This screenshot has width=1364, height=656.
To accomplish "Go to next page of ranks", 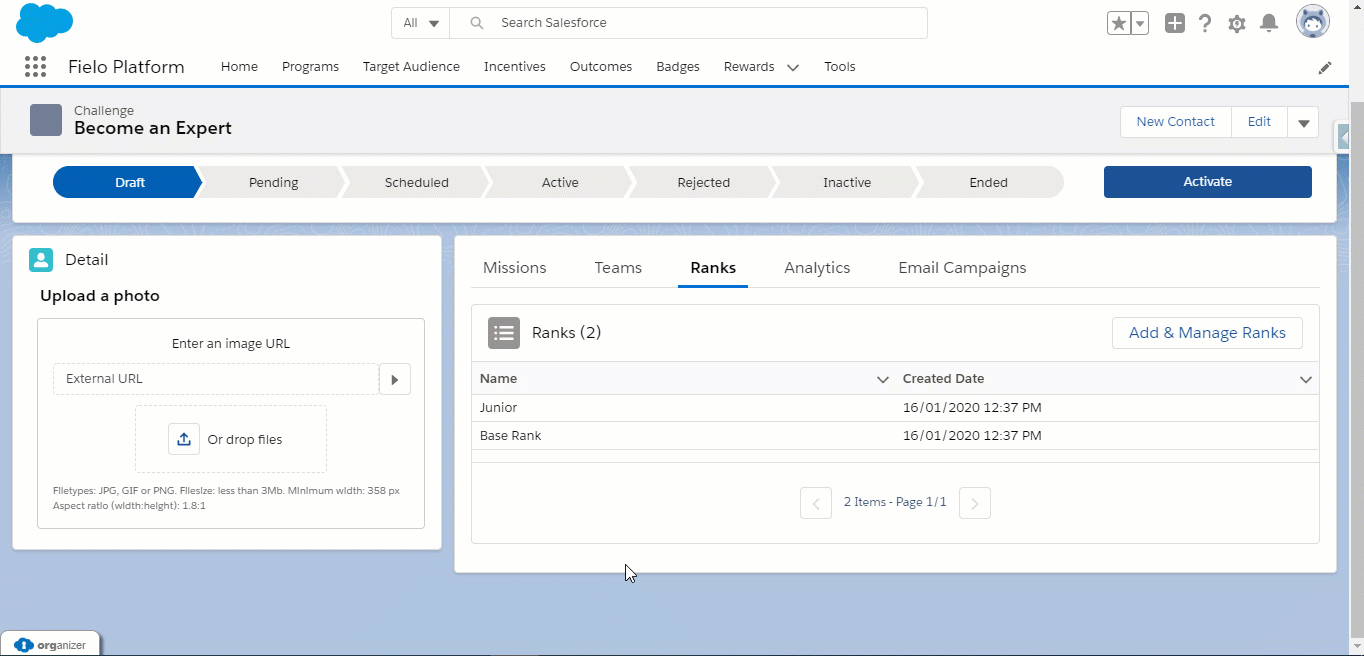I will pyautogui.click(x=975, y=502).
